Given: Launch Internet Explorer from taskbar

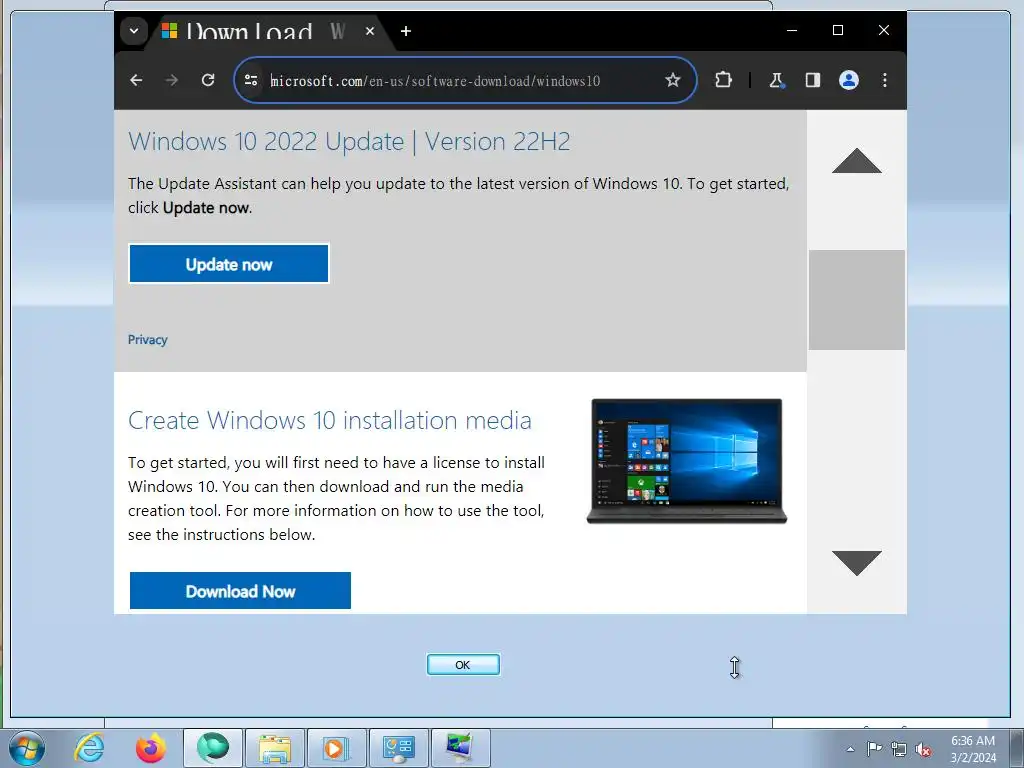Looking at the screenshot, I should click(x=89, y=748).
